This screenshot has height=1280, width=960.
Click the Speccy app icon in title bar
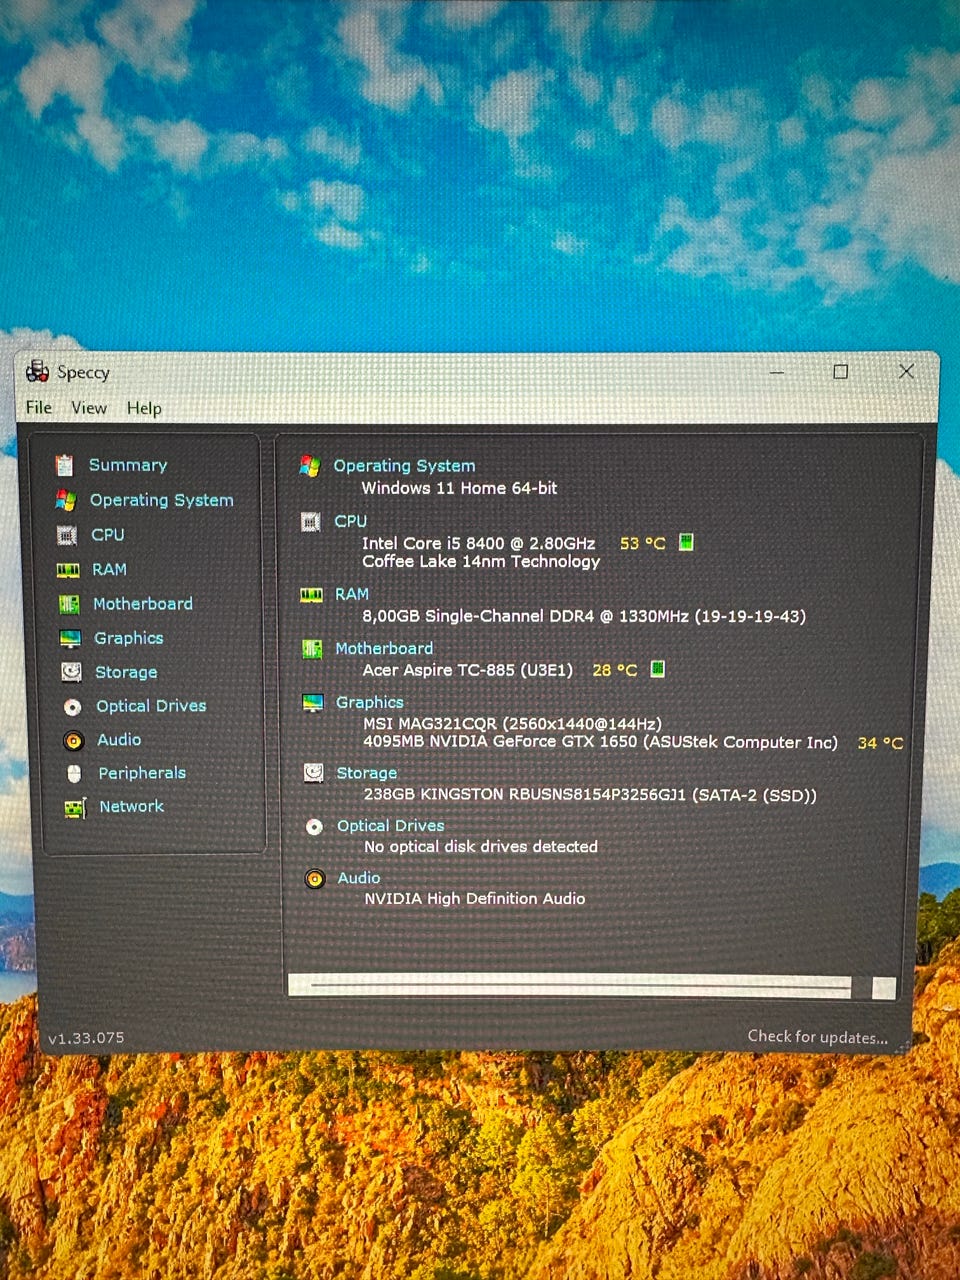pyautogui.click(x=38, y=371)
